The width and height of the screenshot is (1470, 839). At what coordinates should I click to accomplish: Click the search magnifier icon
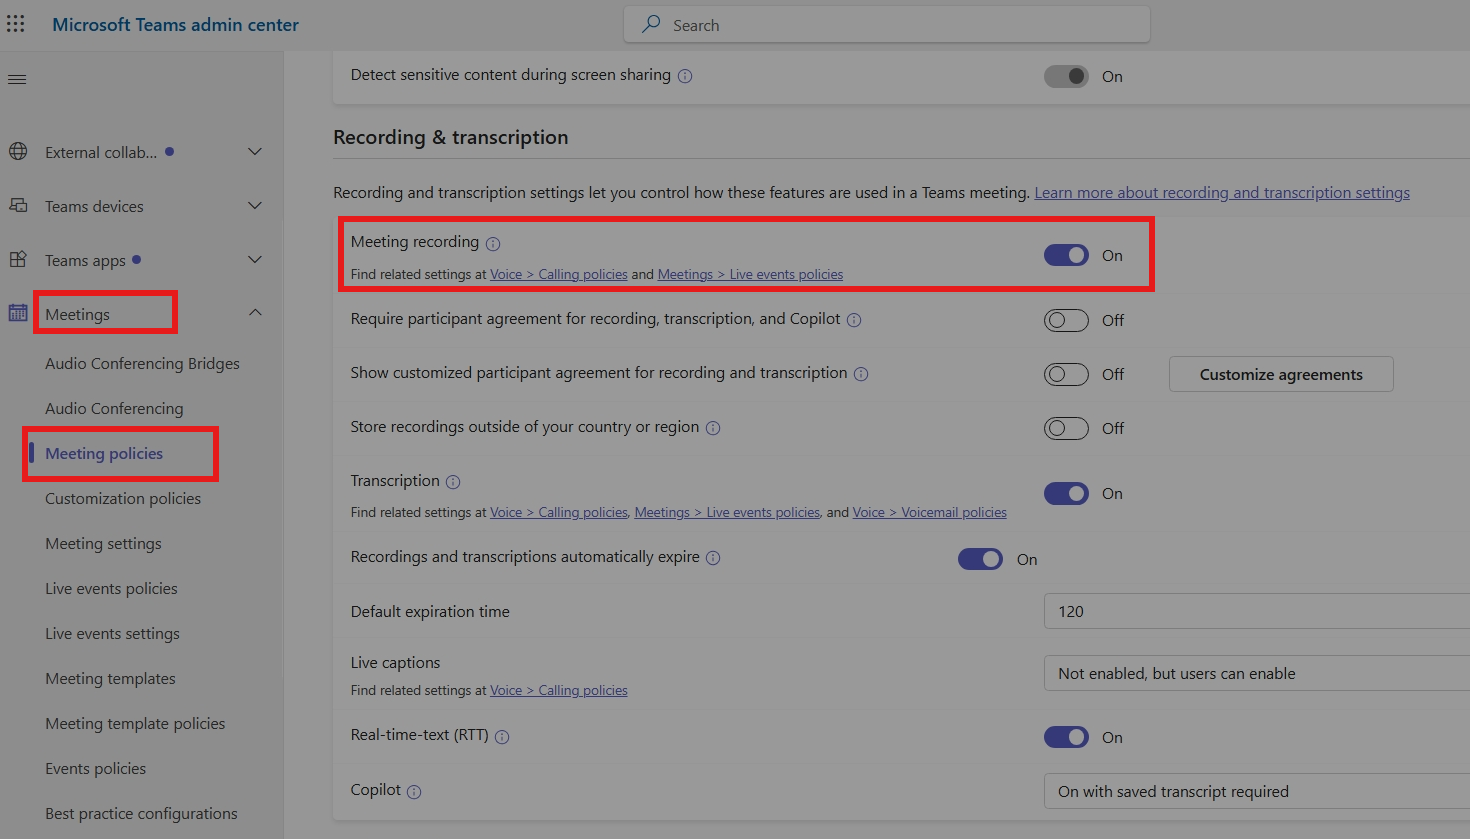point(651,25)
